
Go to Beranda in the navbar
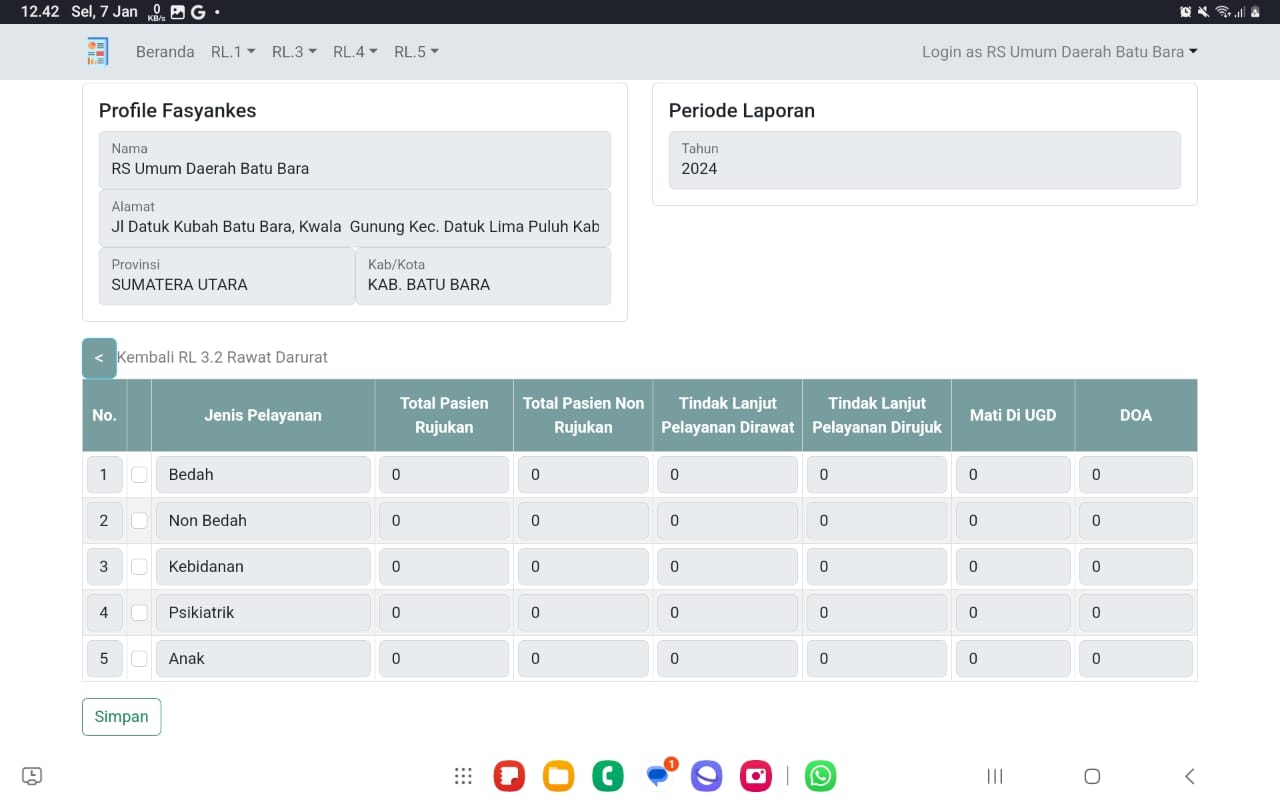coord(165,52)
